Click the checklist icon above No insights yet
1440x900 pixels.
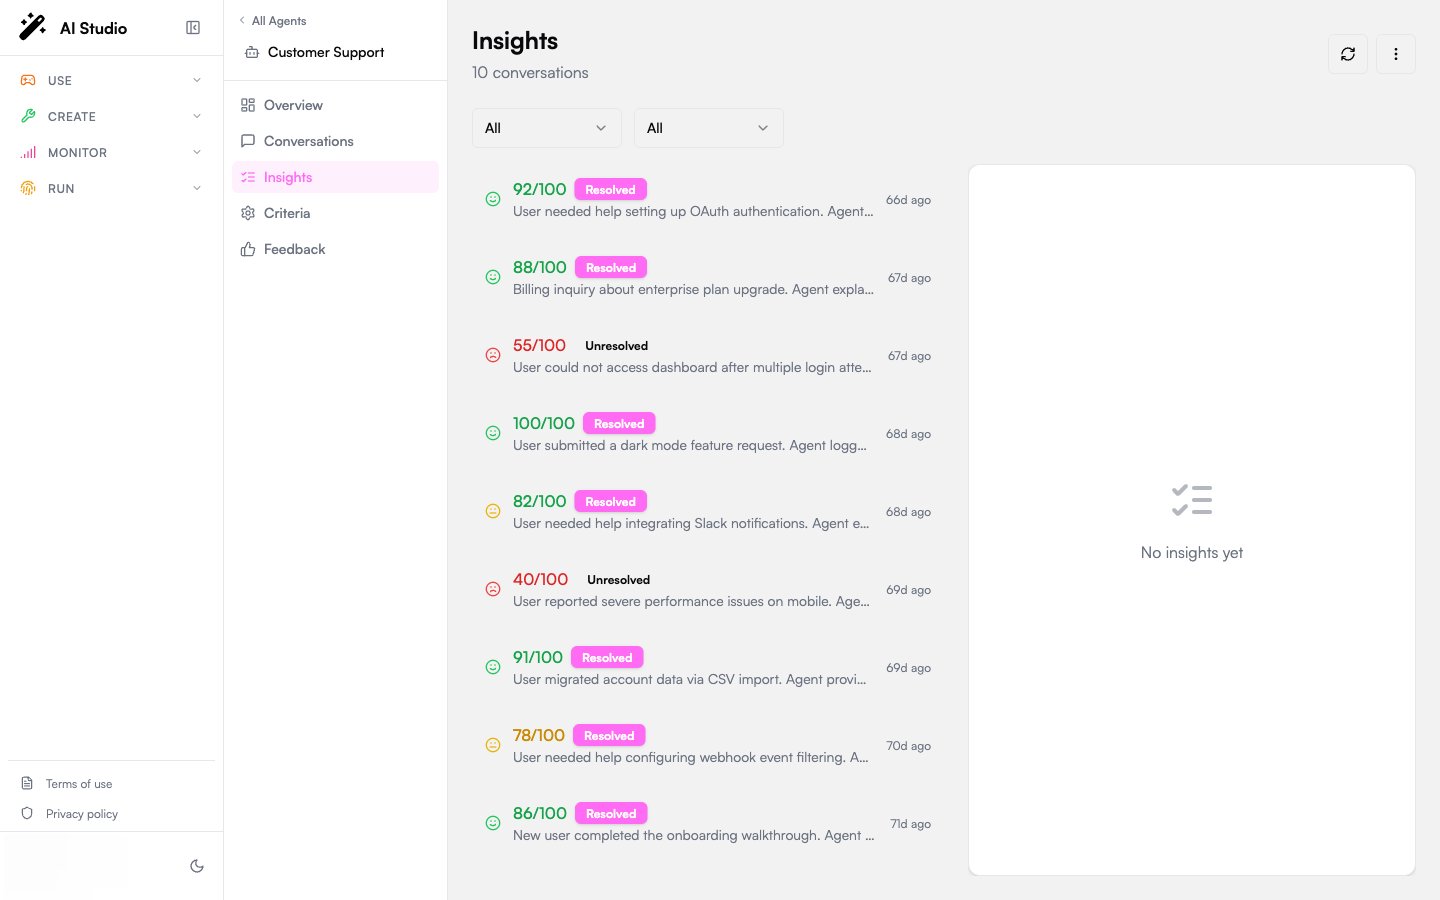pyautogui.click(x=1192, y=500)
